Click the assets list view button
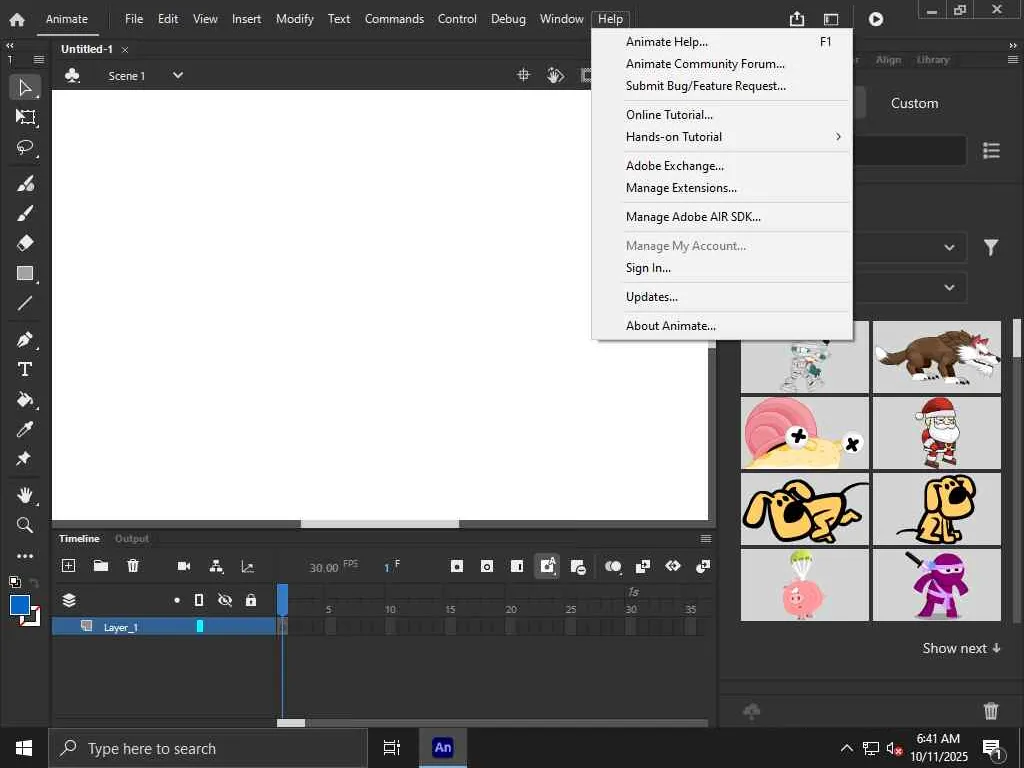Viewport: 1024px width, 768px height. [x=991, y=151]
